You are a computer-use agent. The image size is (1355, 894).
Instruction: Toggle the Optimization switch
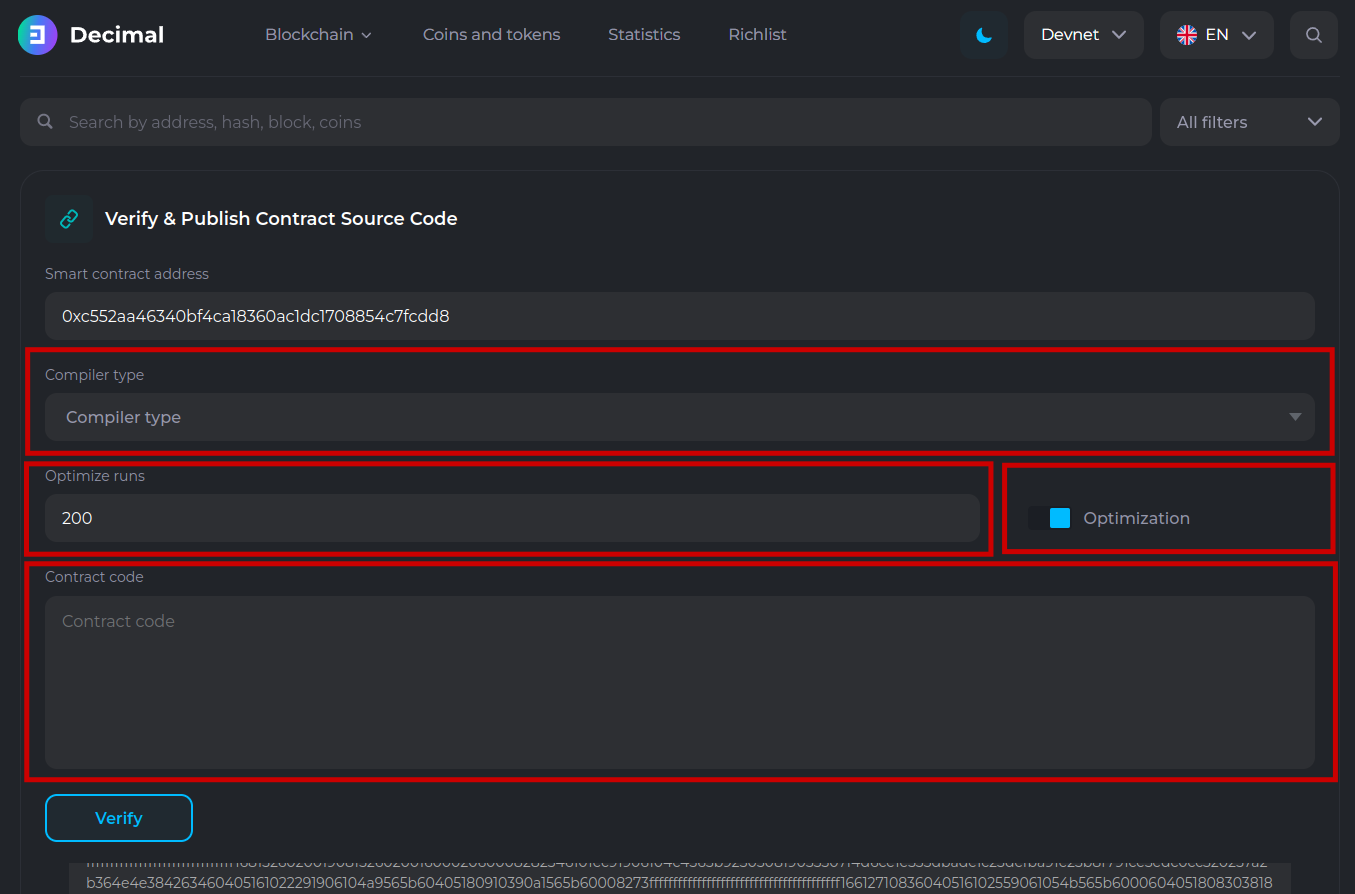[x=1049, y=518]
